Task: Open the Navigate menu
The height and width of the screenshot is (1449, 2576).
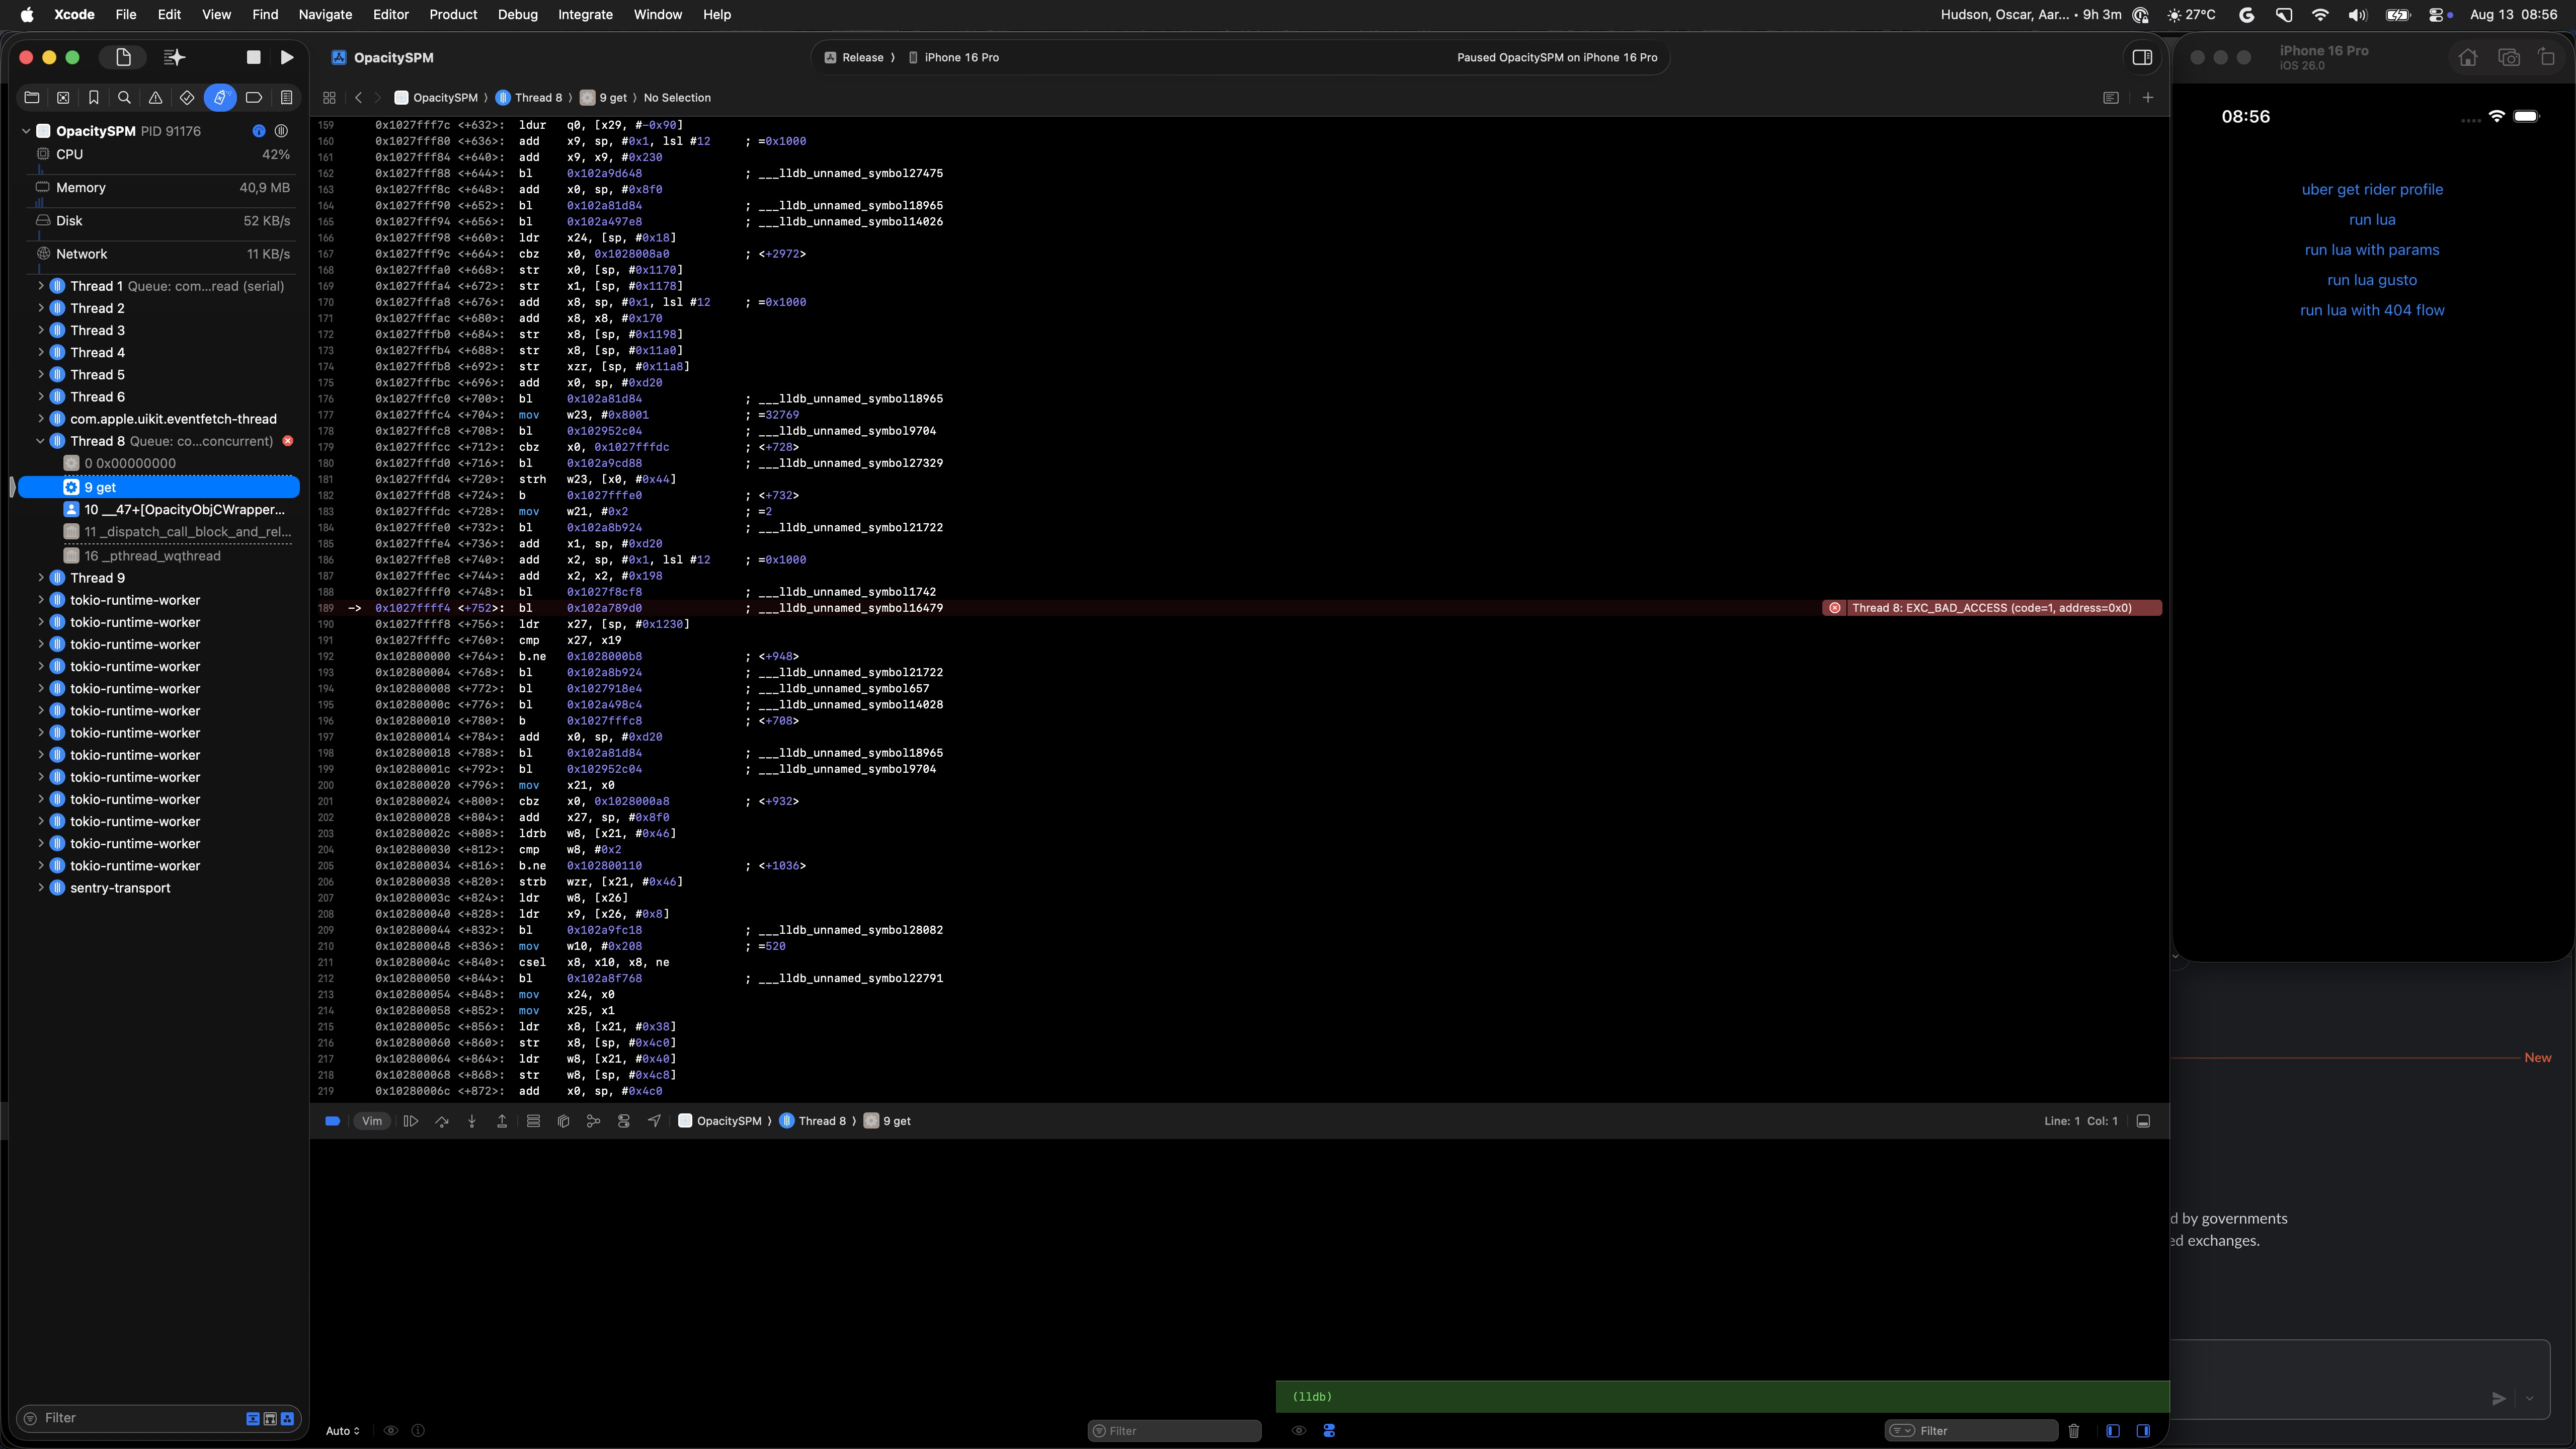Action: tap(325, 14)
